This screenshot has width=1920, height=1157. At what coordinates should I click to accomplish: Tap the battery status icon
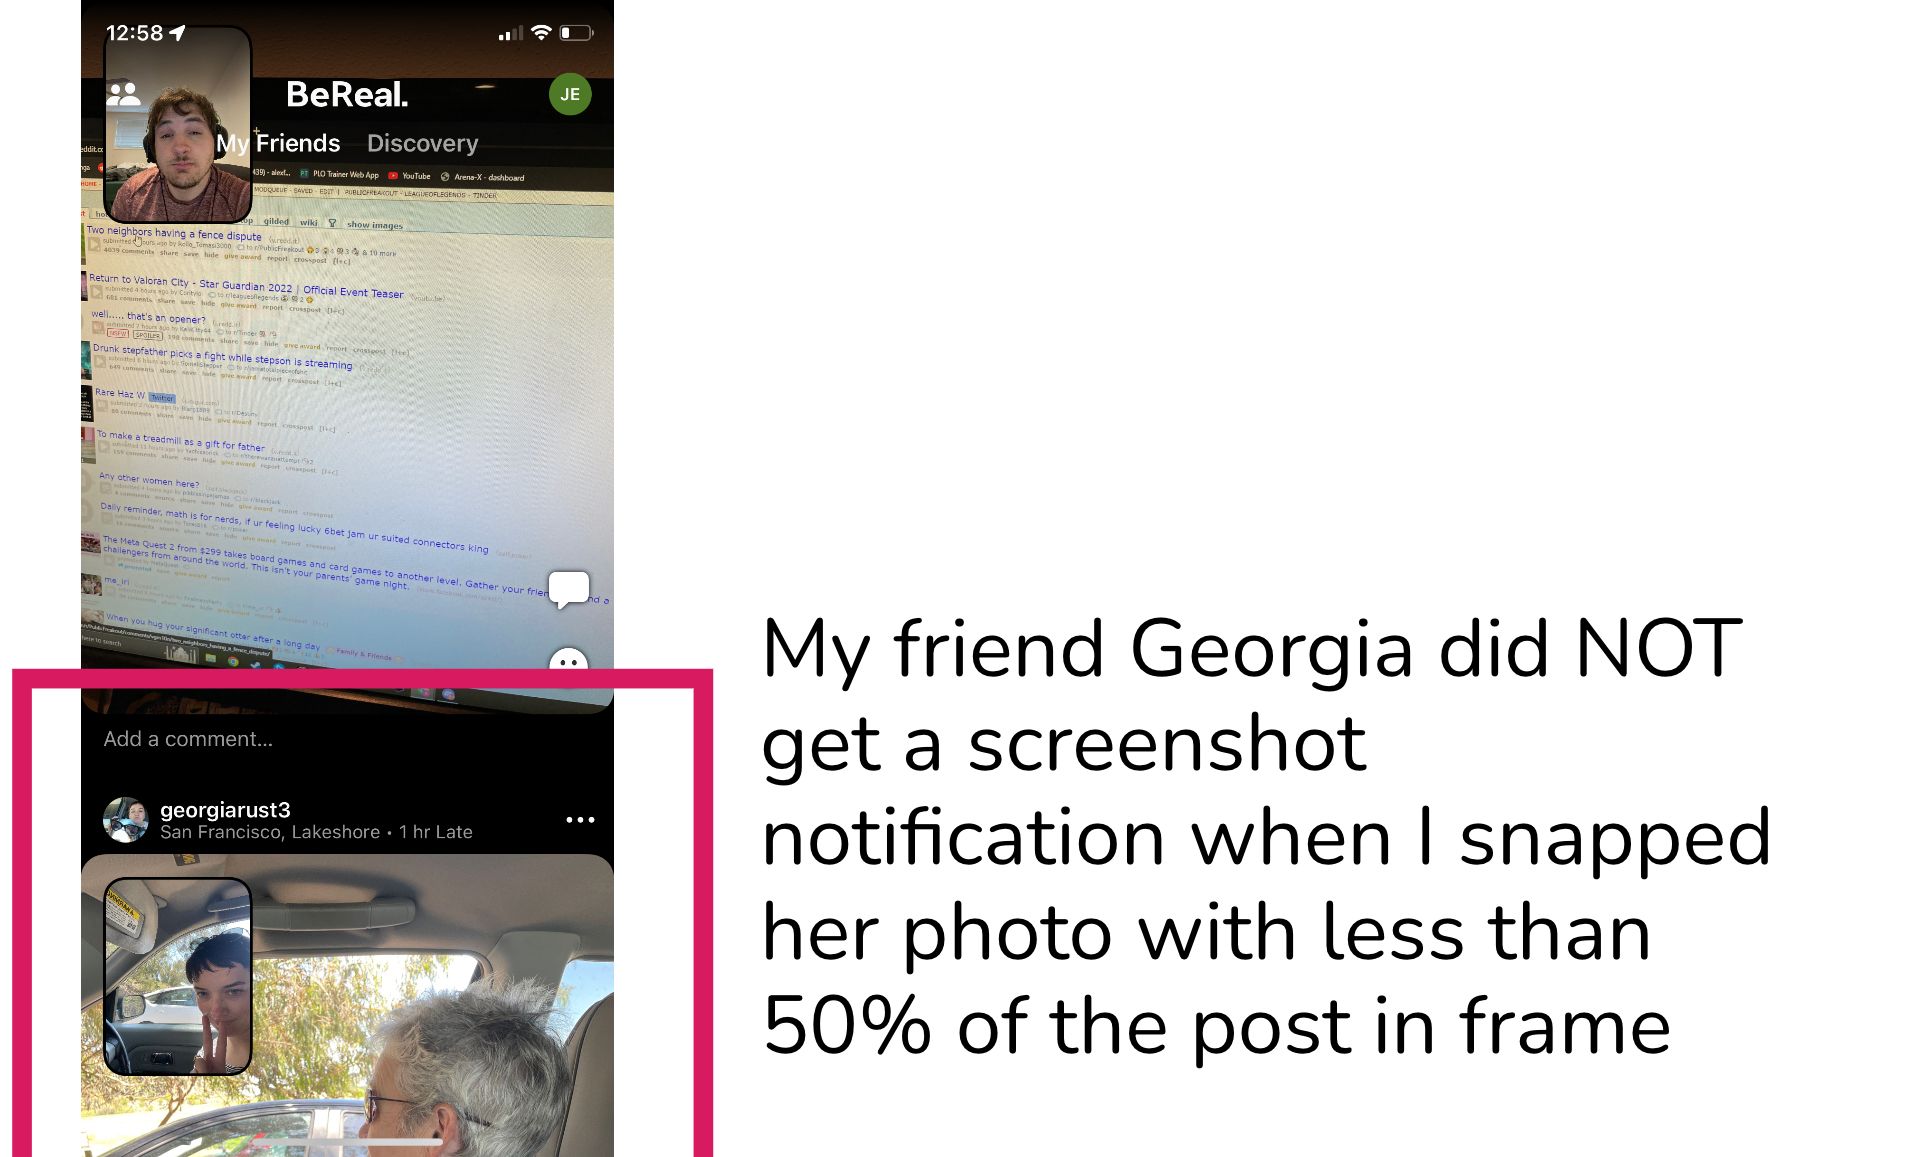tap(576, 33)
